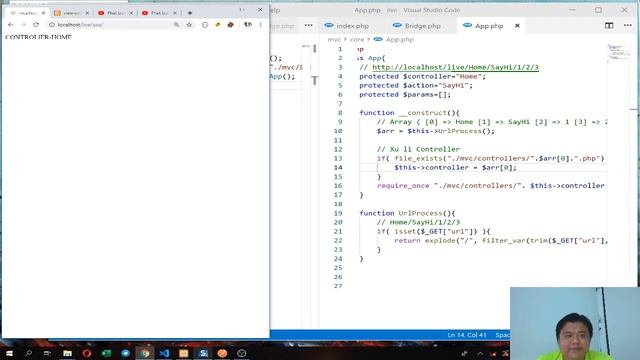The image size is (640, 360).
Task: Open Task View on taskbar
Action: pyautogui.click(x=47, y=353)
